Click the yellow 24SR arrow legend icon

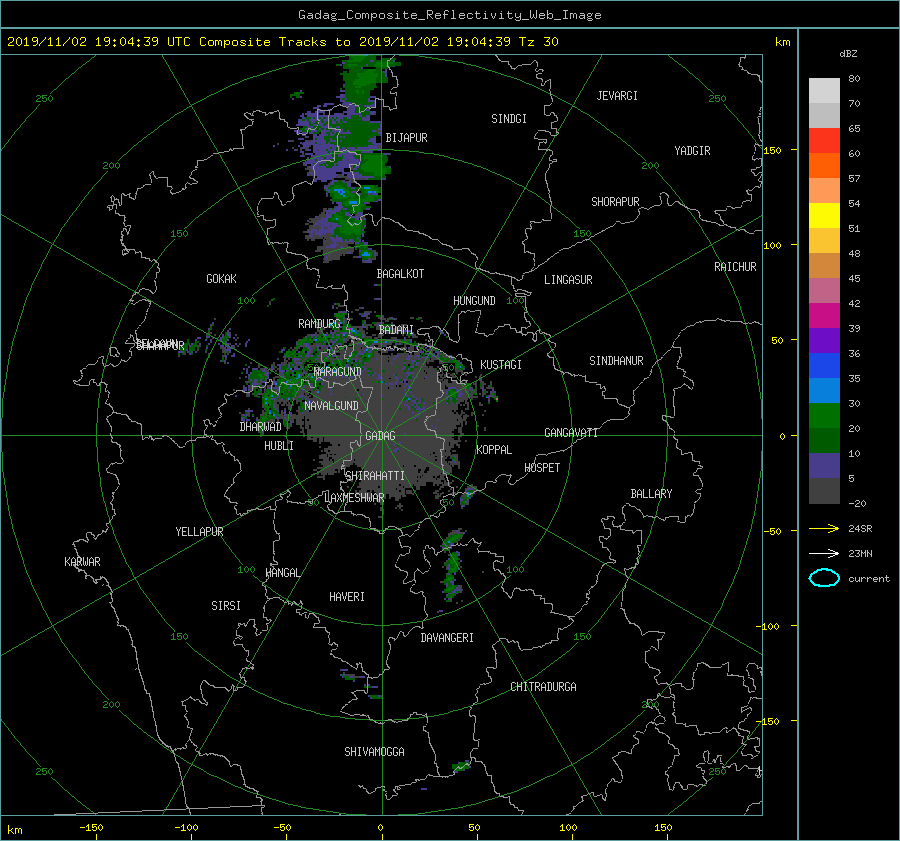tap(824, 528)
